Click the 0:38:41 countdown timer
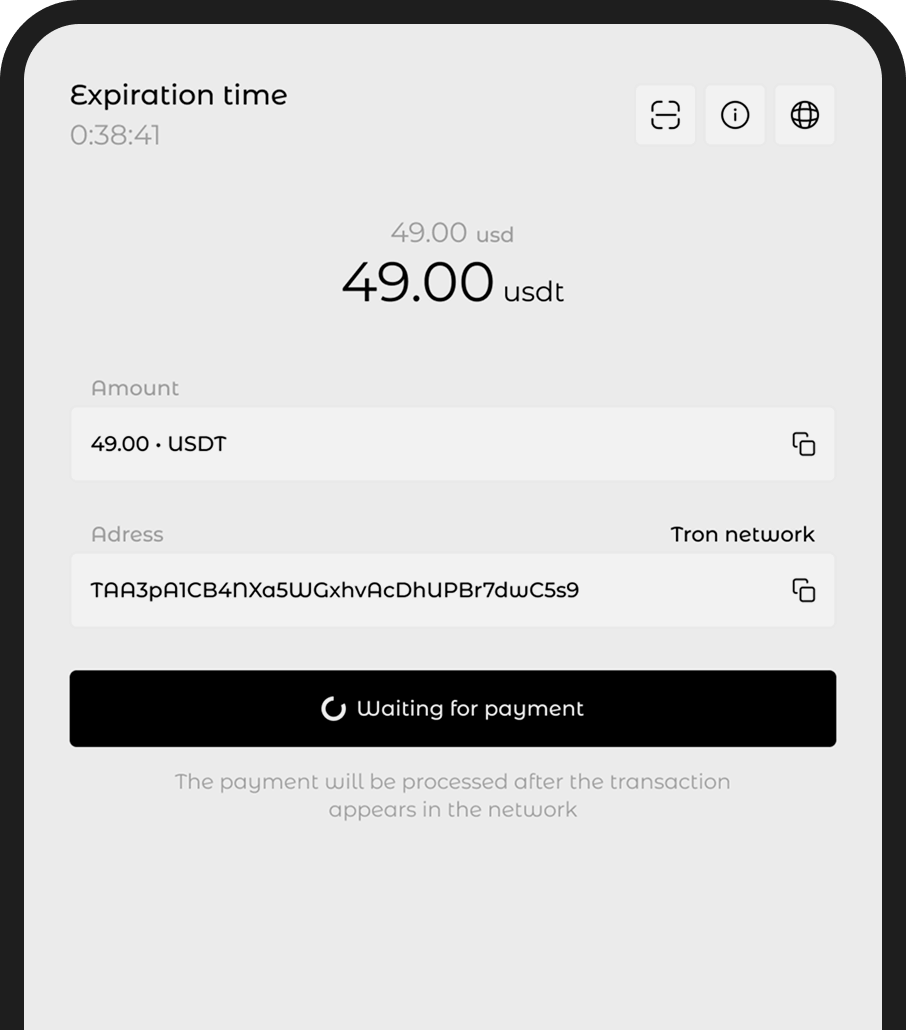 tap(115, 135)
